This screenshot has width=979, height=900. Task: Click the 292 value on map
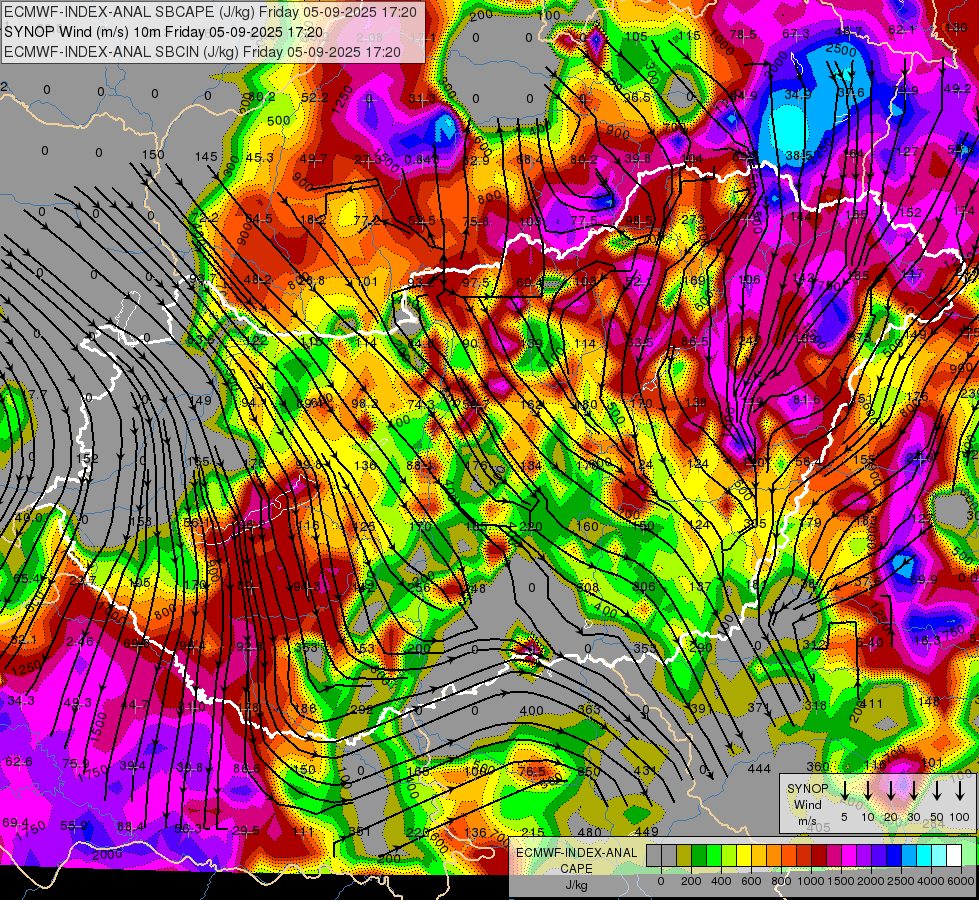point(362,709)
